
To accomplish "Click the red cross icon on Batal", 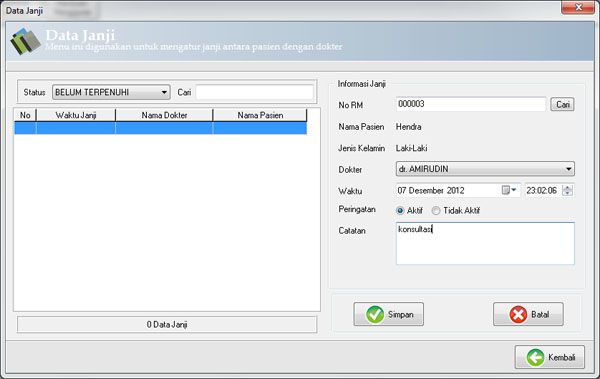I will 518,315.
